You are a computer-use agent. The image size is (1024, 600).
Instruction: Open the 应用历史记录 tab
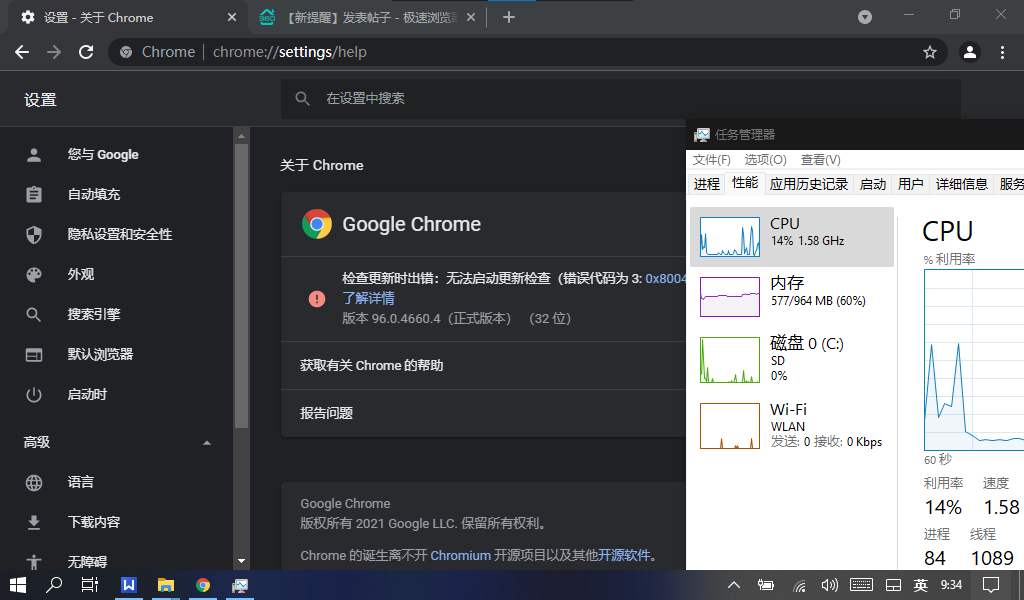[808, 184]
